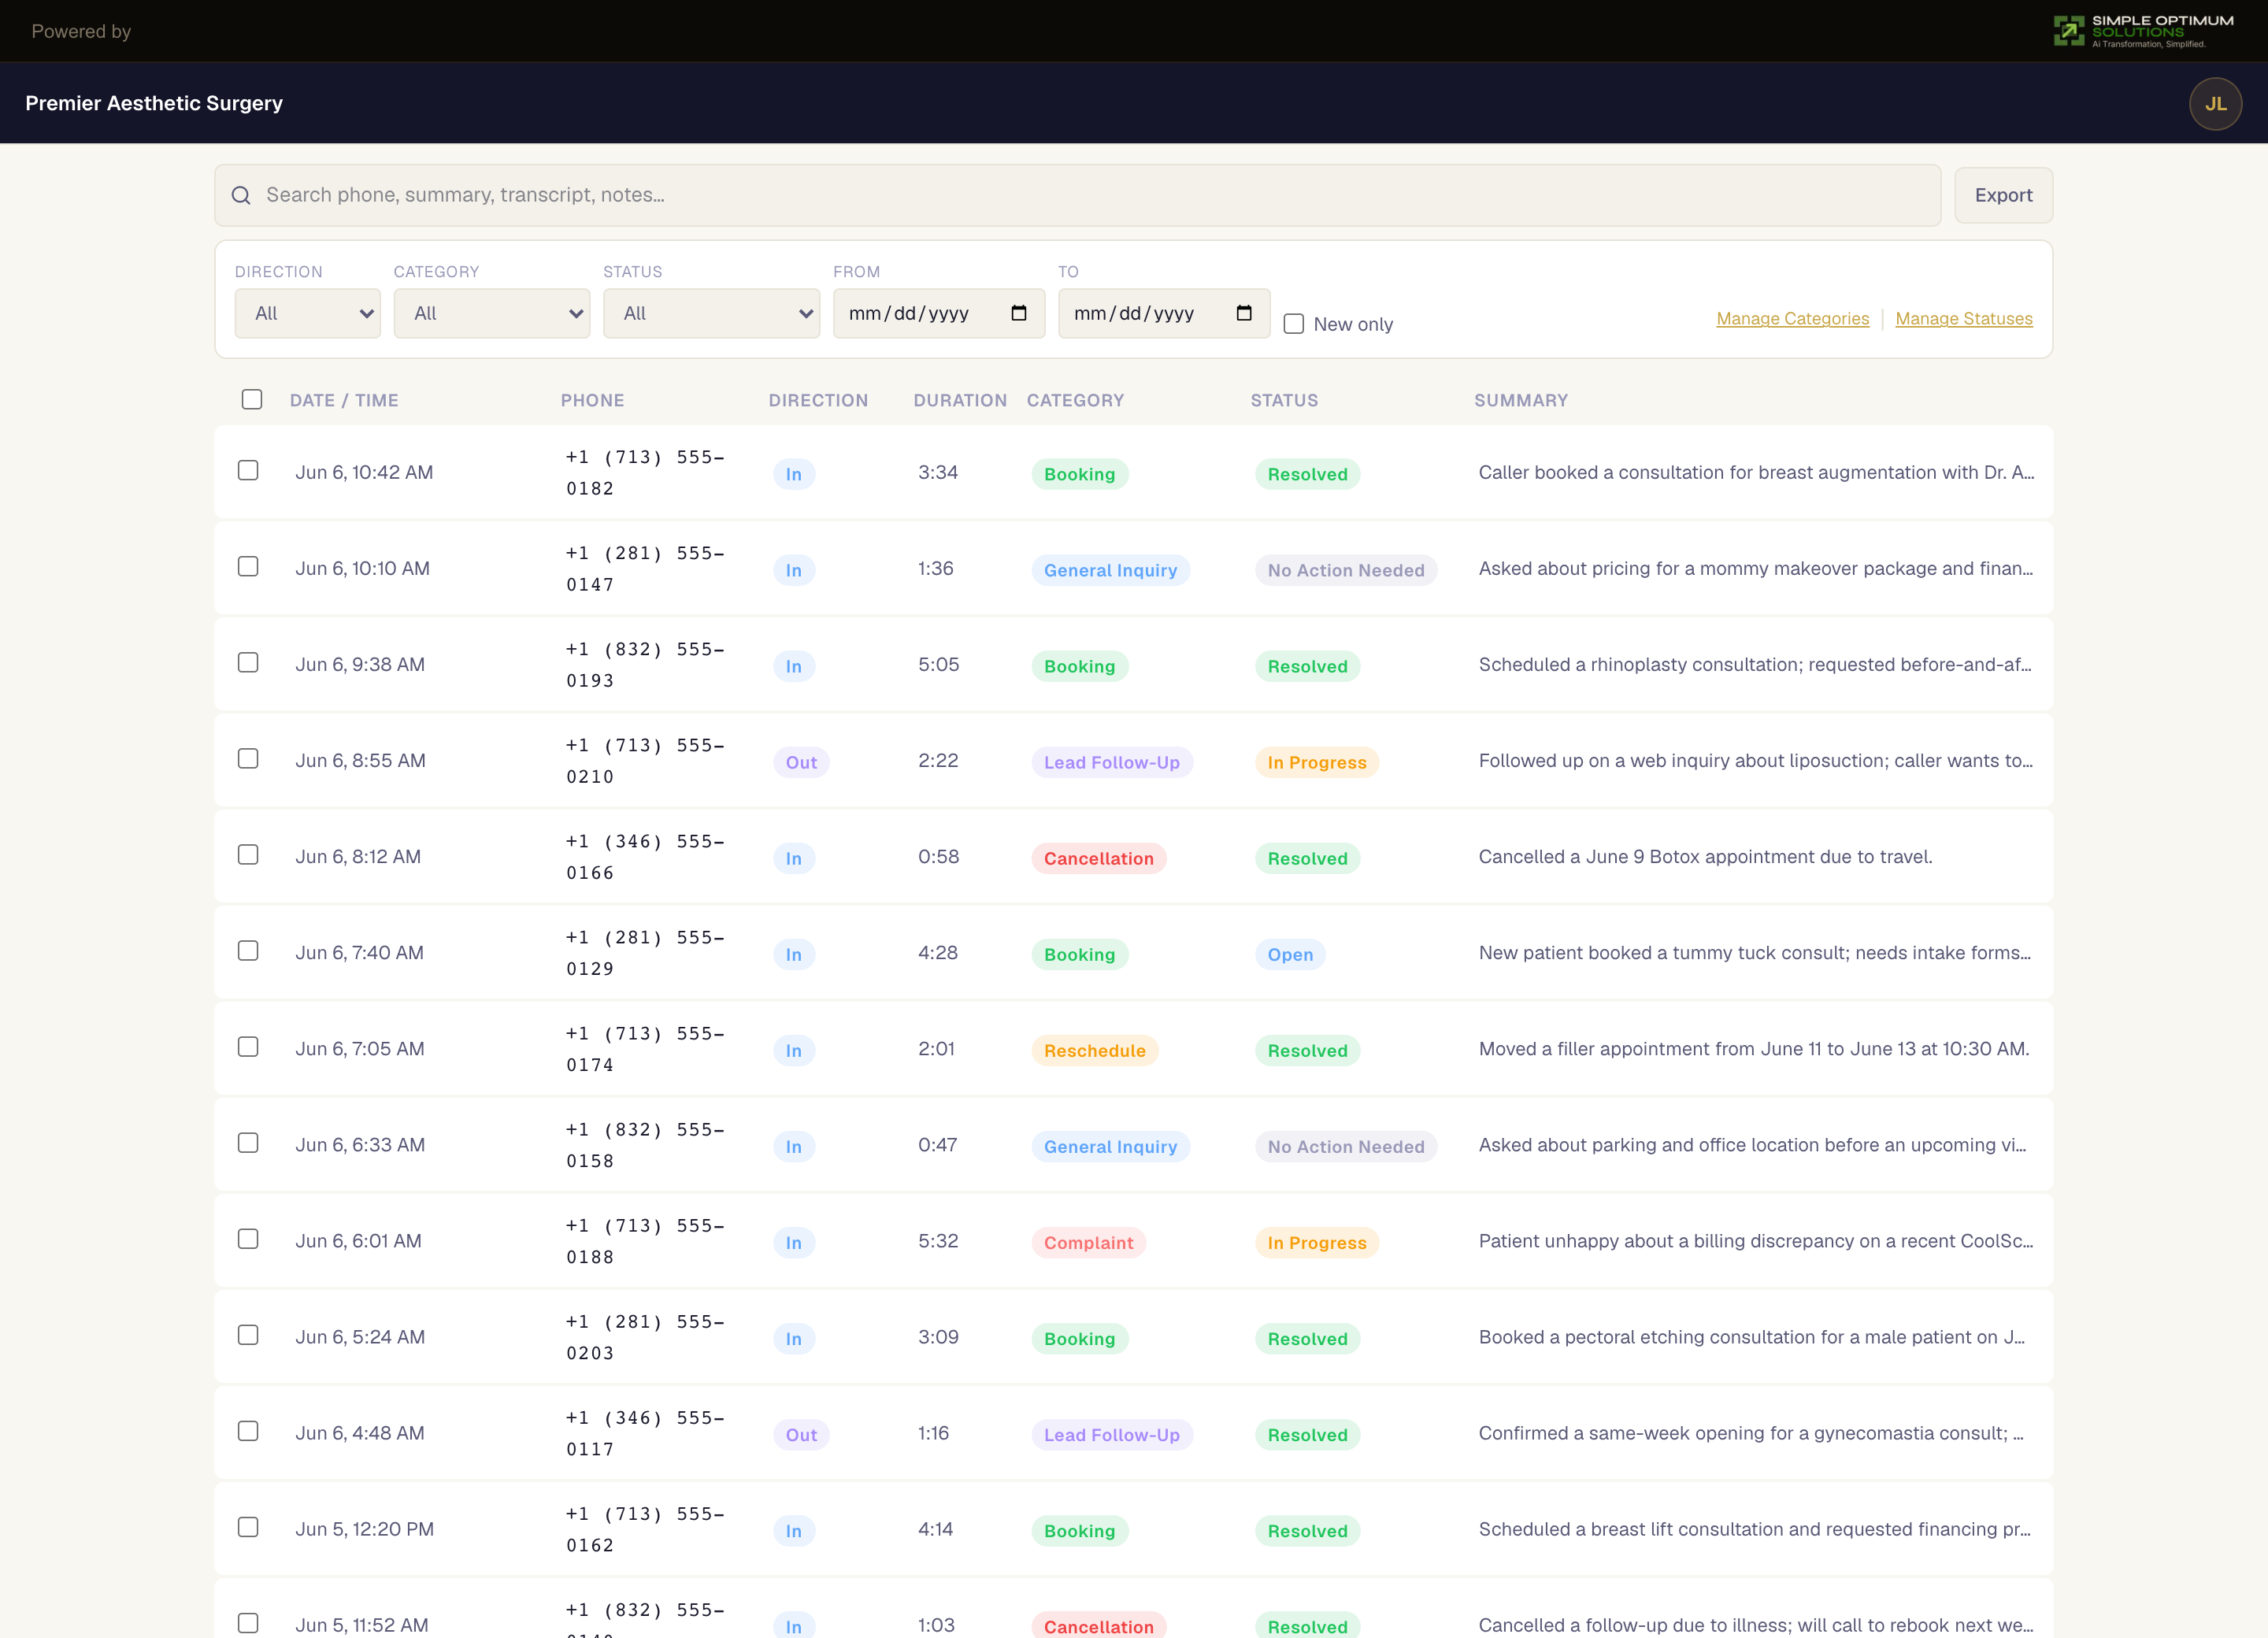Click the Simple Optimum Solutions logo
The width and height of the screenshot is (2268, 1638).
pyautogui.click(x=2143, y=31)
